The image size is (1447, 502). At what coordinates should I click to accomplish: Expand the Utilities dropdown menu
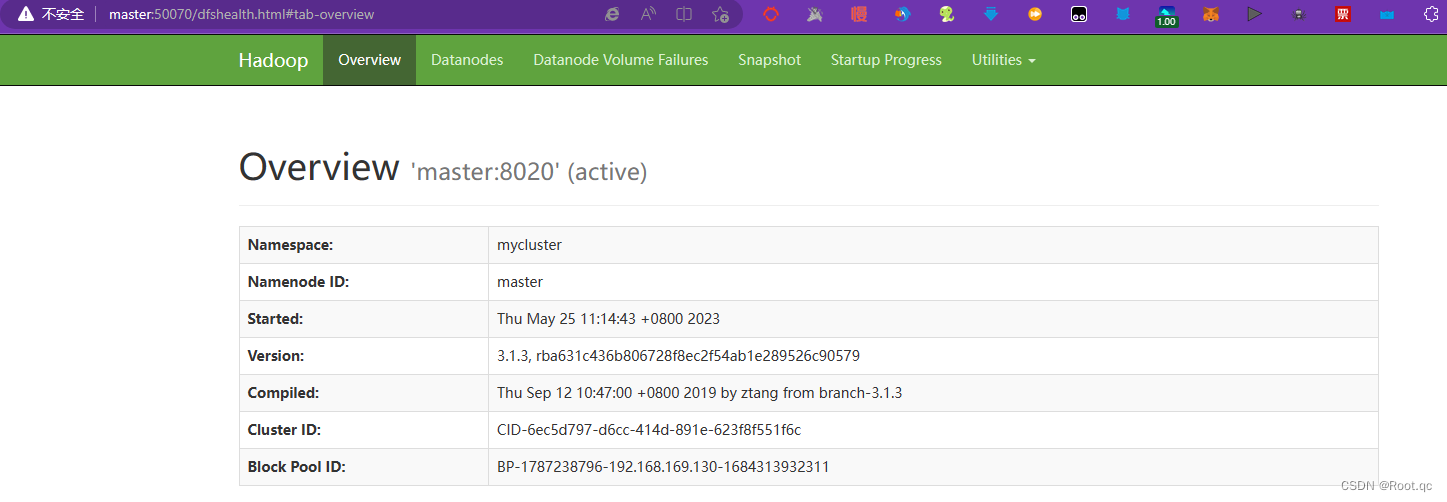click(1004, 60)
